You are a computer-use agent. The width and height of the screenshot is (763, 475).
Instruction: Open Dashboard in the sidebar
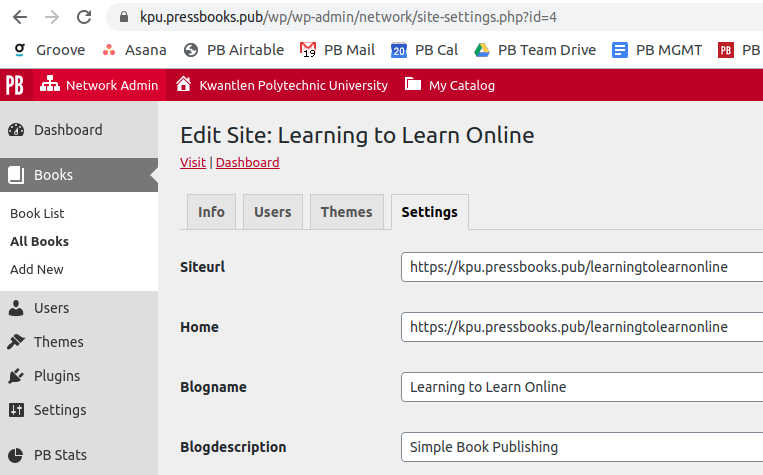[x=67, y=130]
